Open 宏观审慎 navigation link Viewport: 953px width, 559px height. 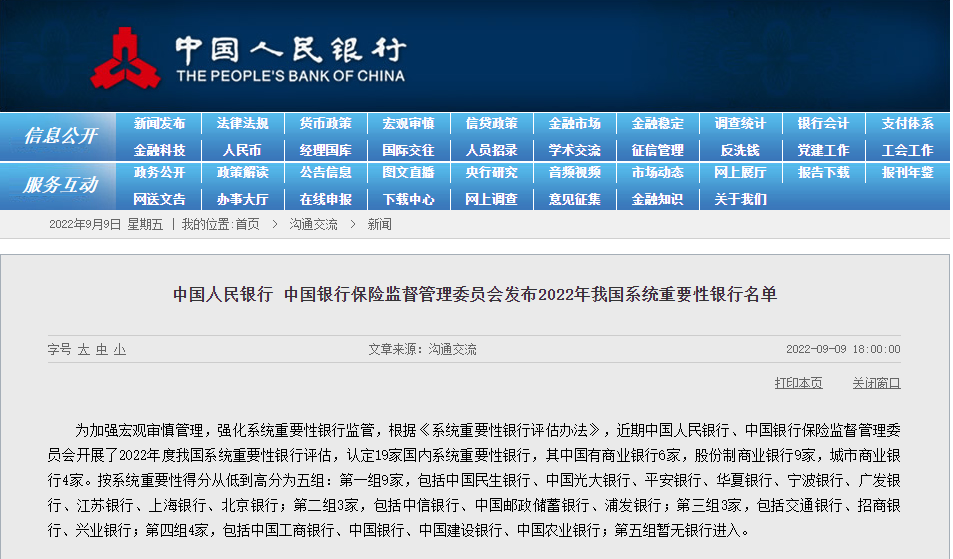[x=408, y=123]
